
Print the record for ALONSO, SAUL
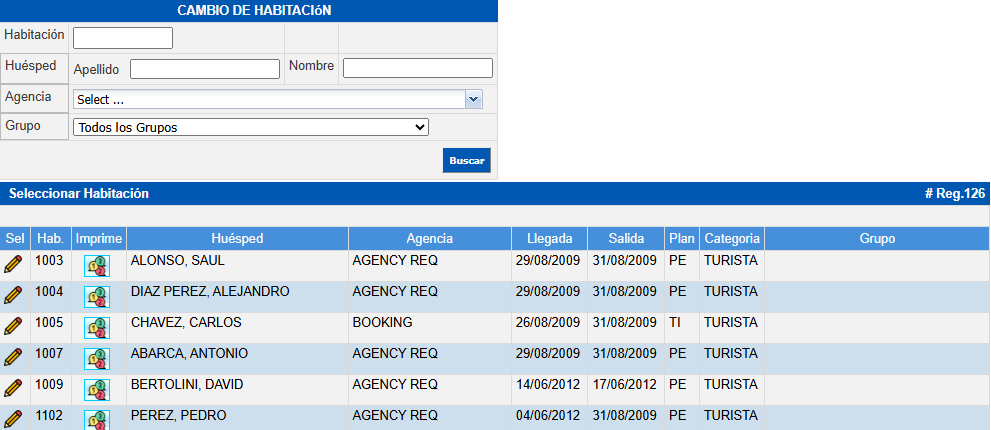97,266
